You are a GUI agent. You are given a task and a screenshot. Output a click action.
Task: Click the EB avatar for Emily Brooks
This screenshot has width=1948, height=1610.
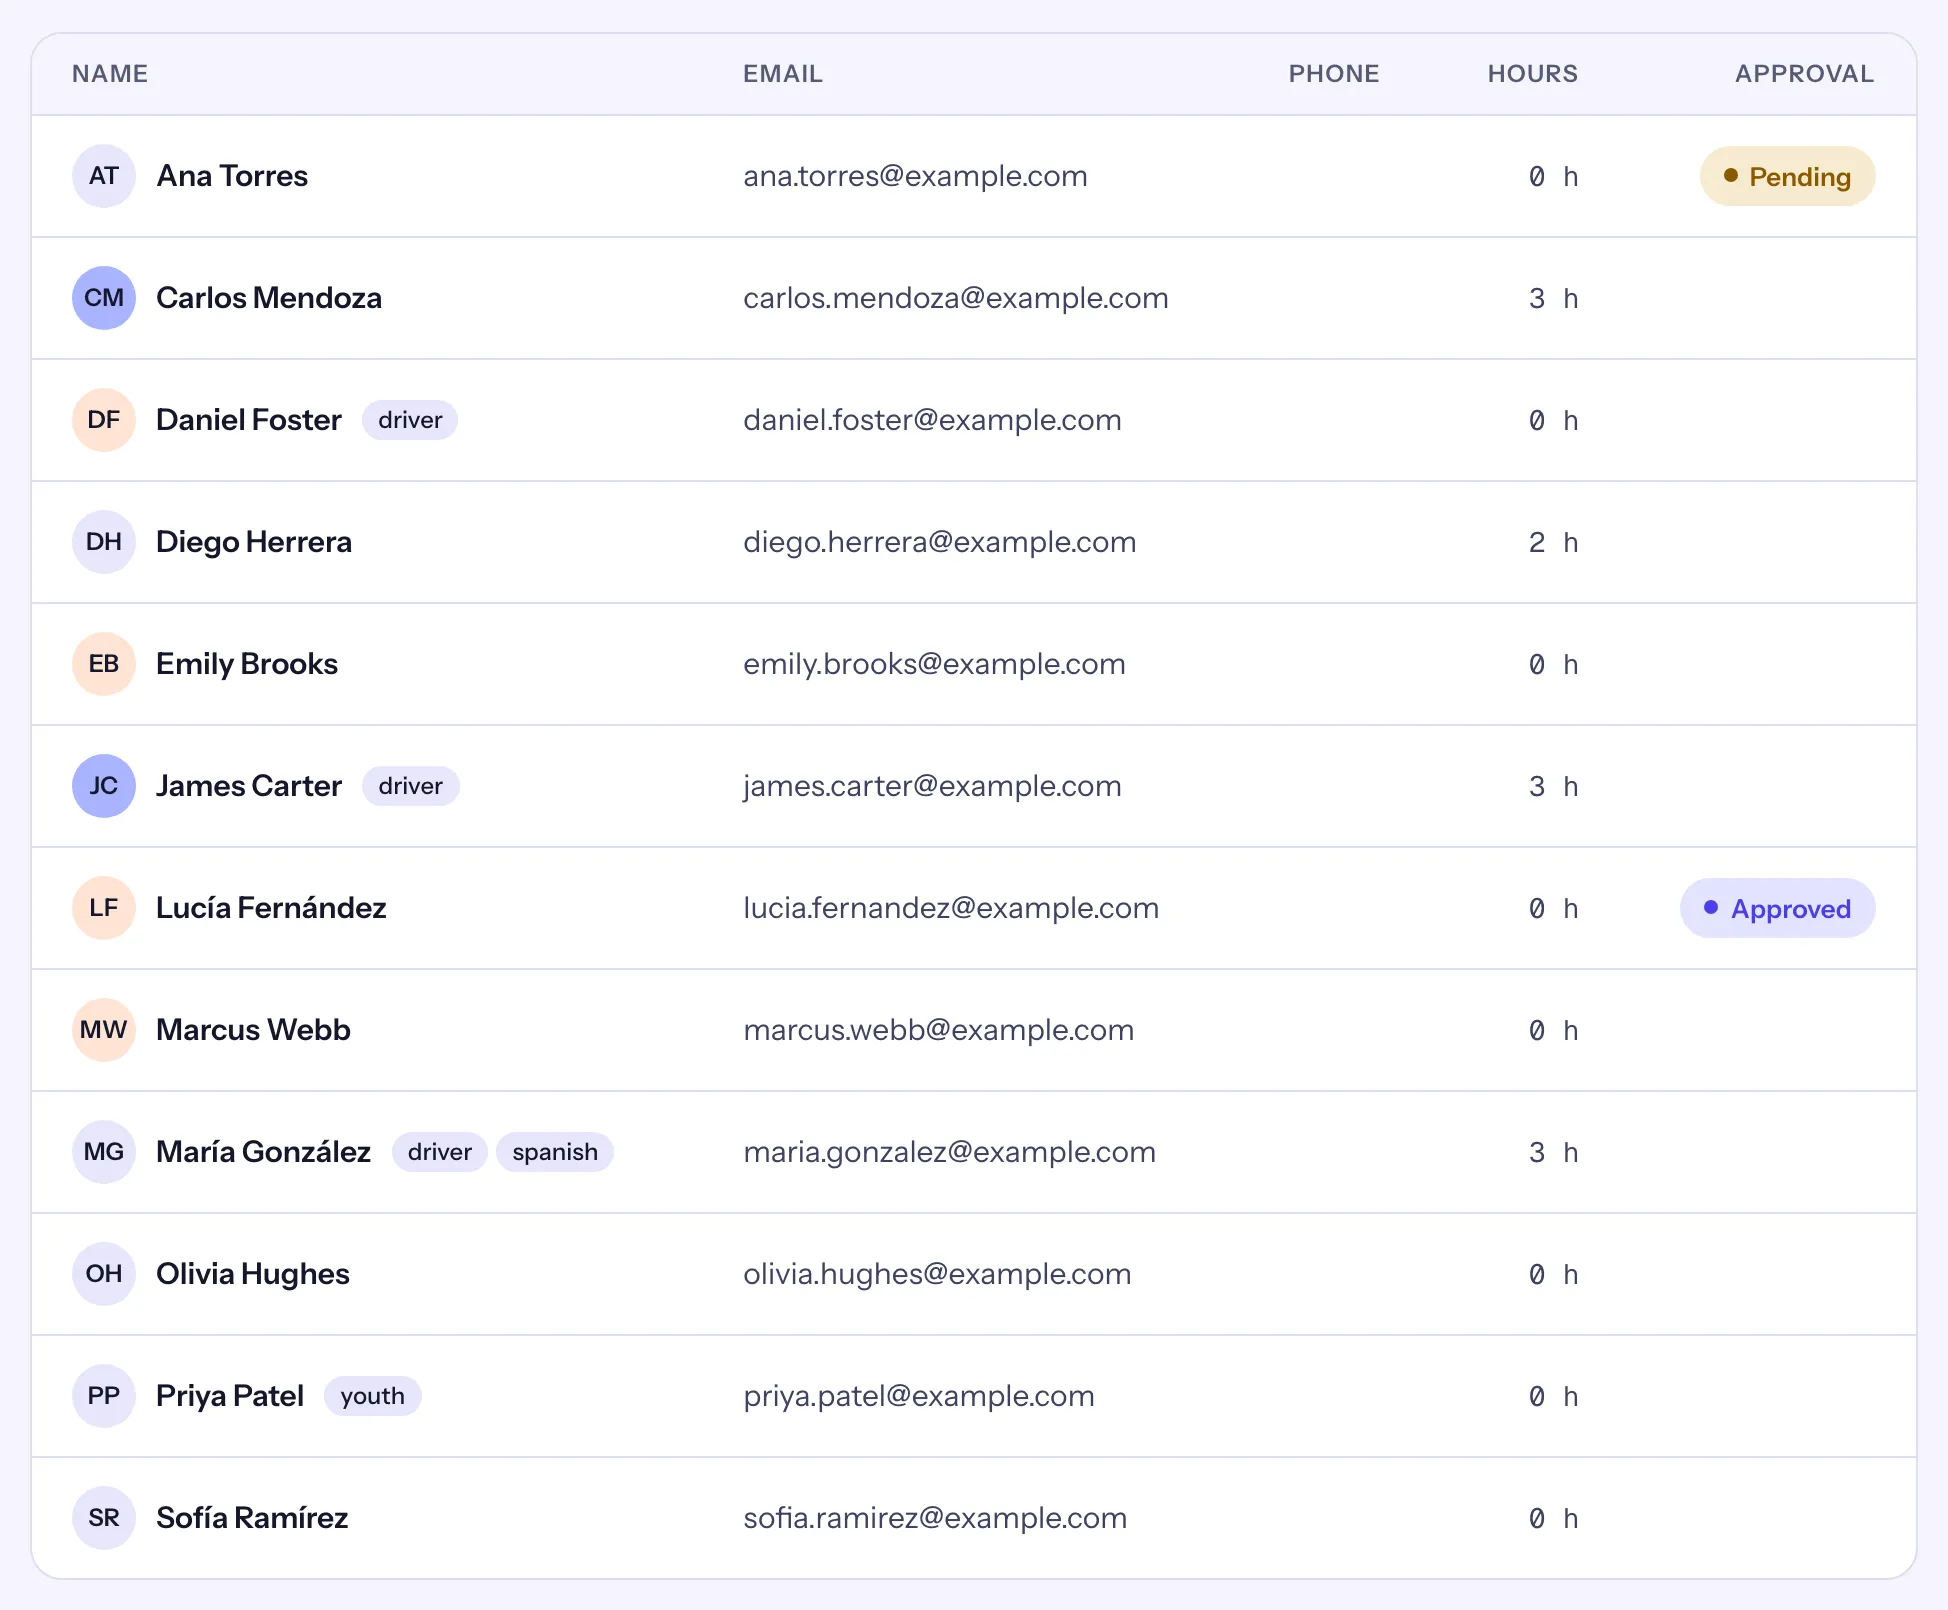pyautogui.click(x=104, y=664)
